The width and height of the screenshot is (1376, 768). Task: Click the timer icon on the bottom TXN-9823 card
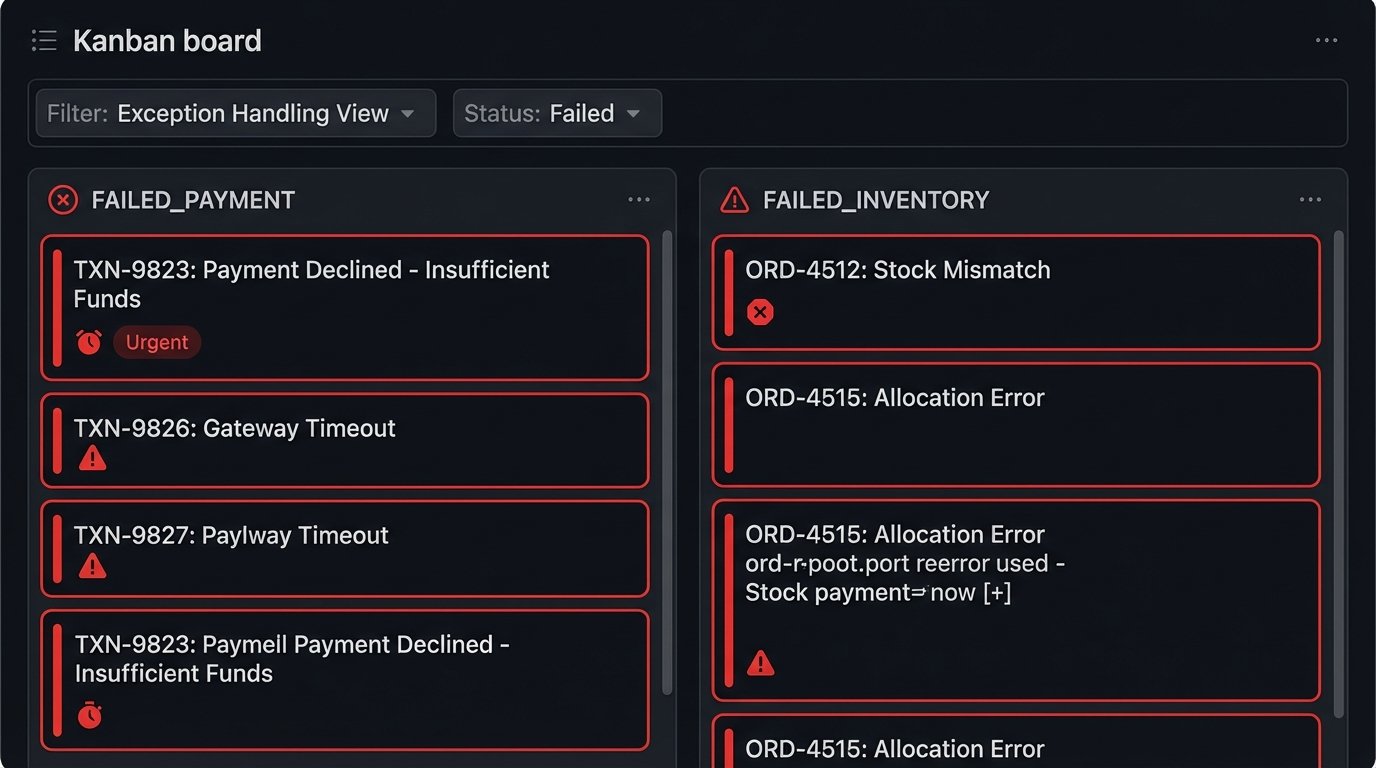[89, 714]
